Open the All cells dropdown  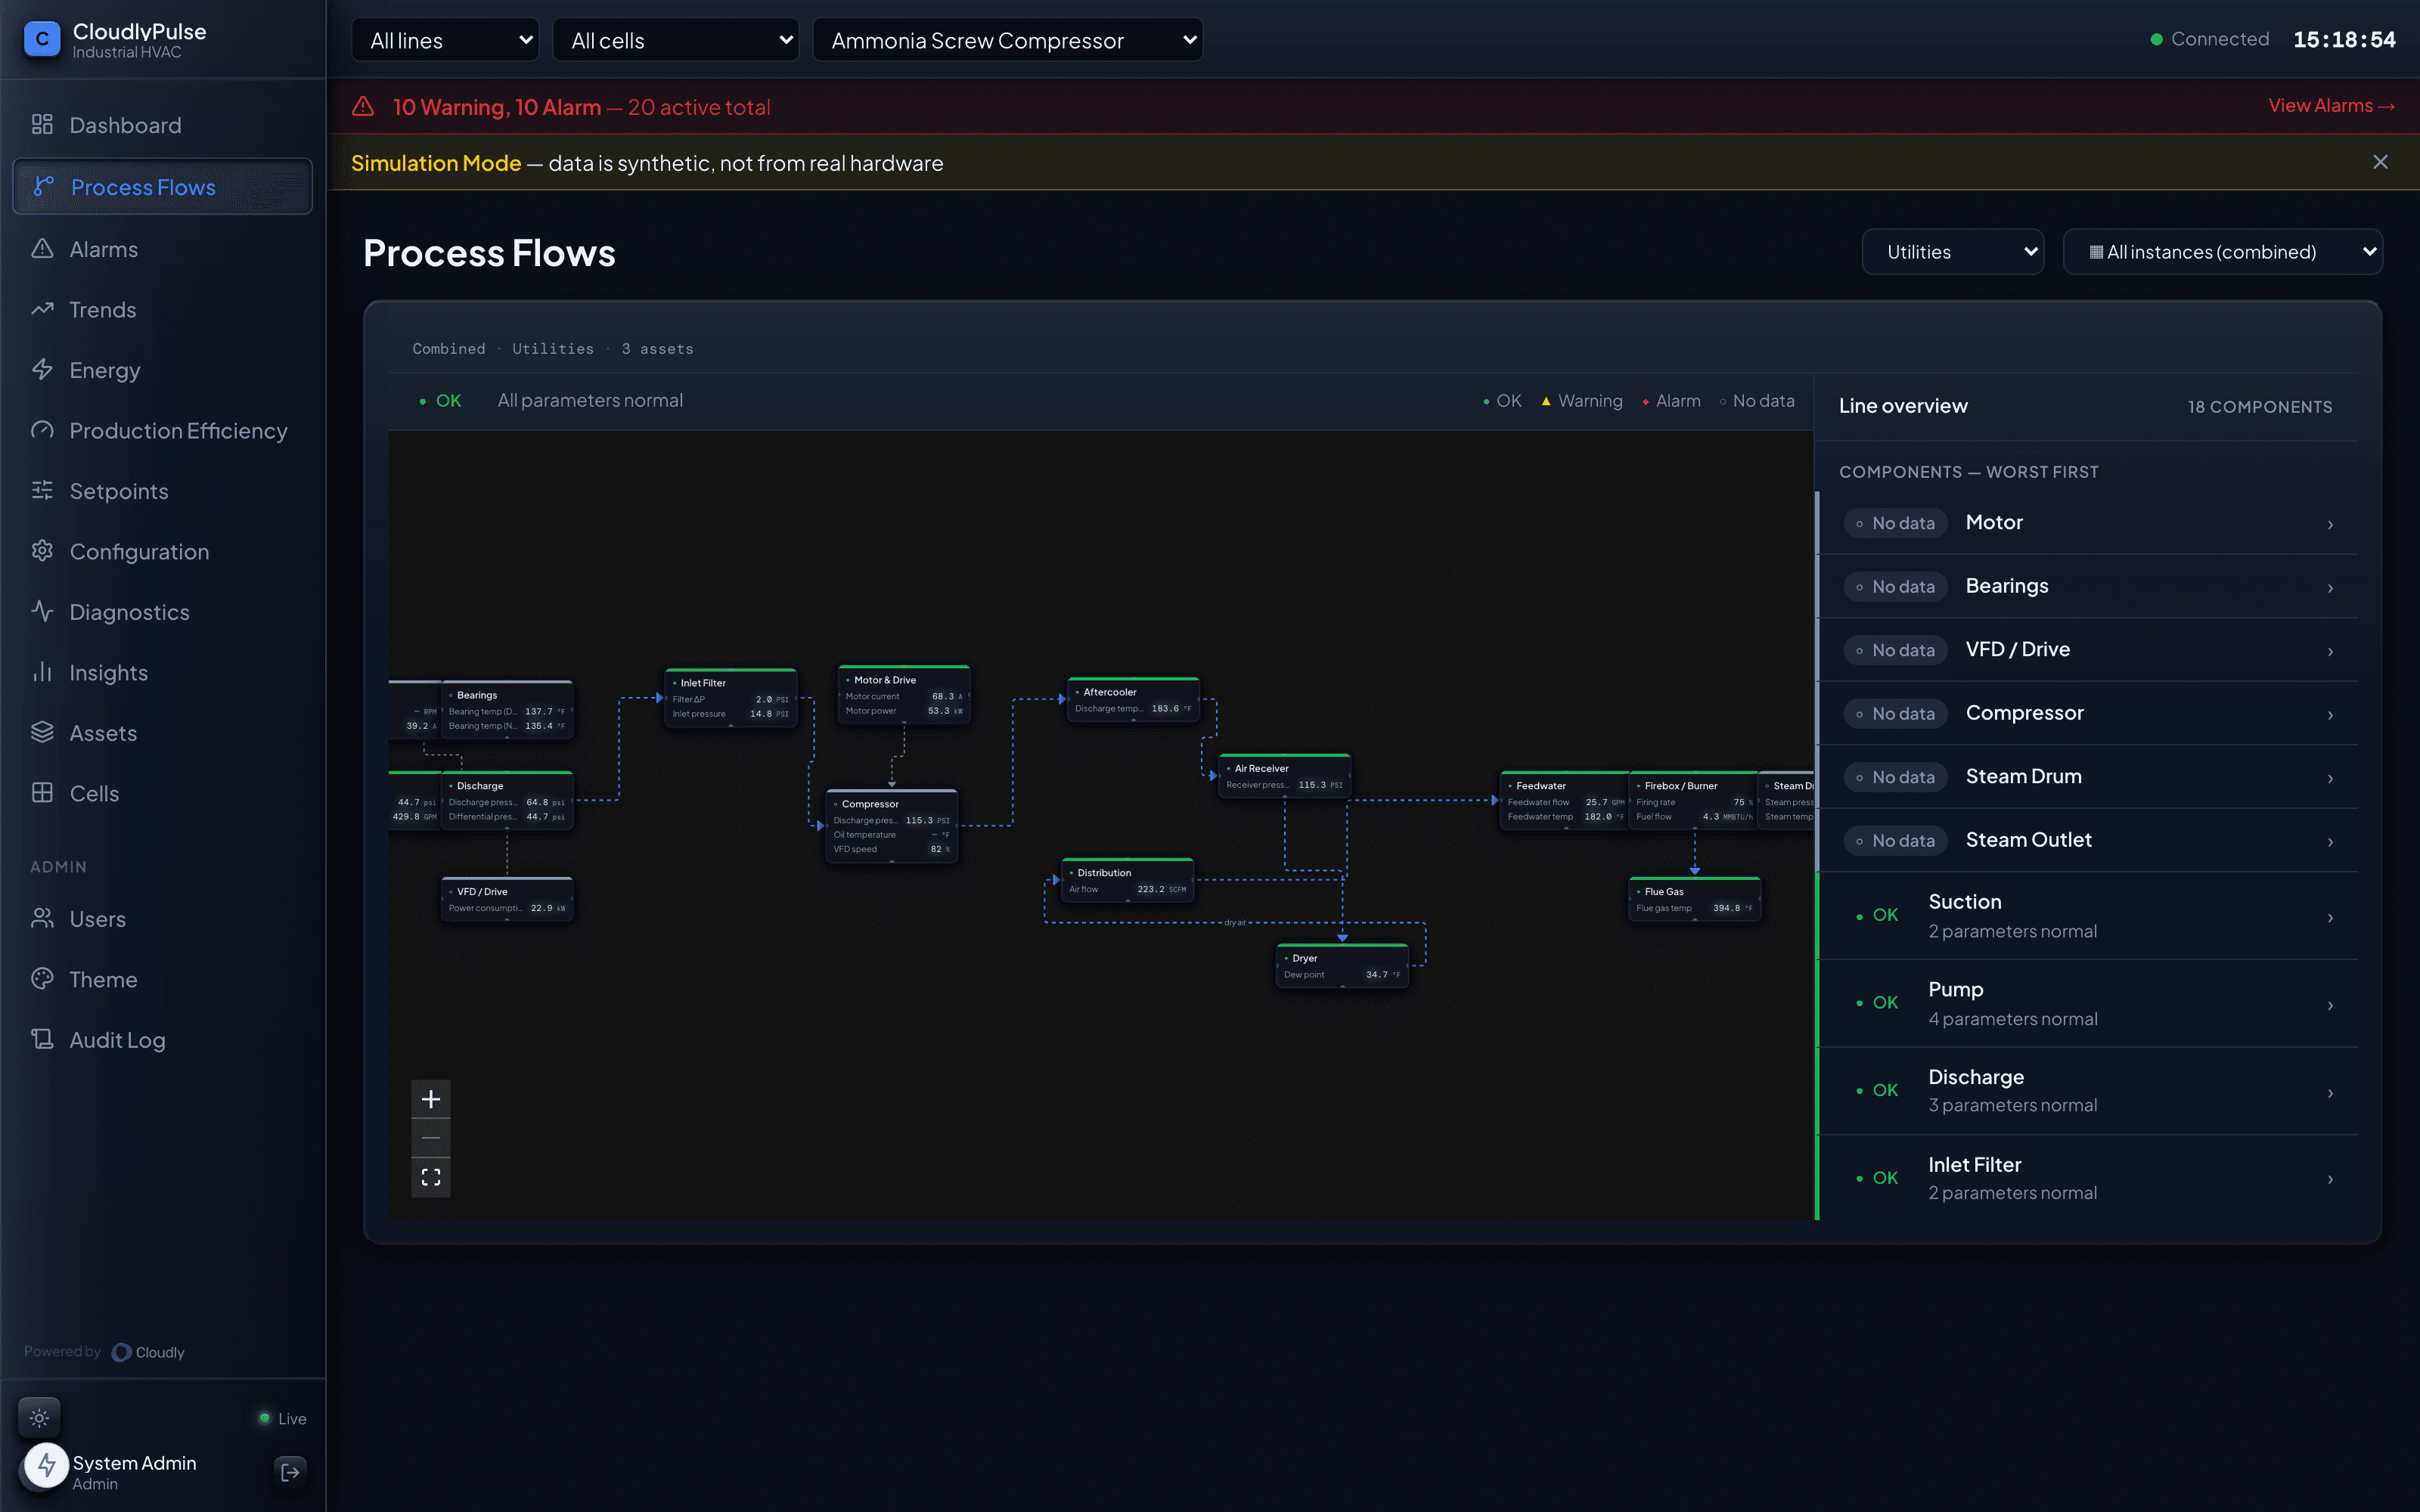click(x=676, y=40)
